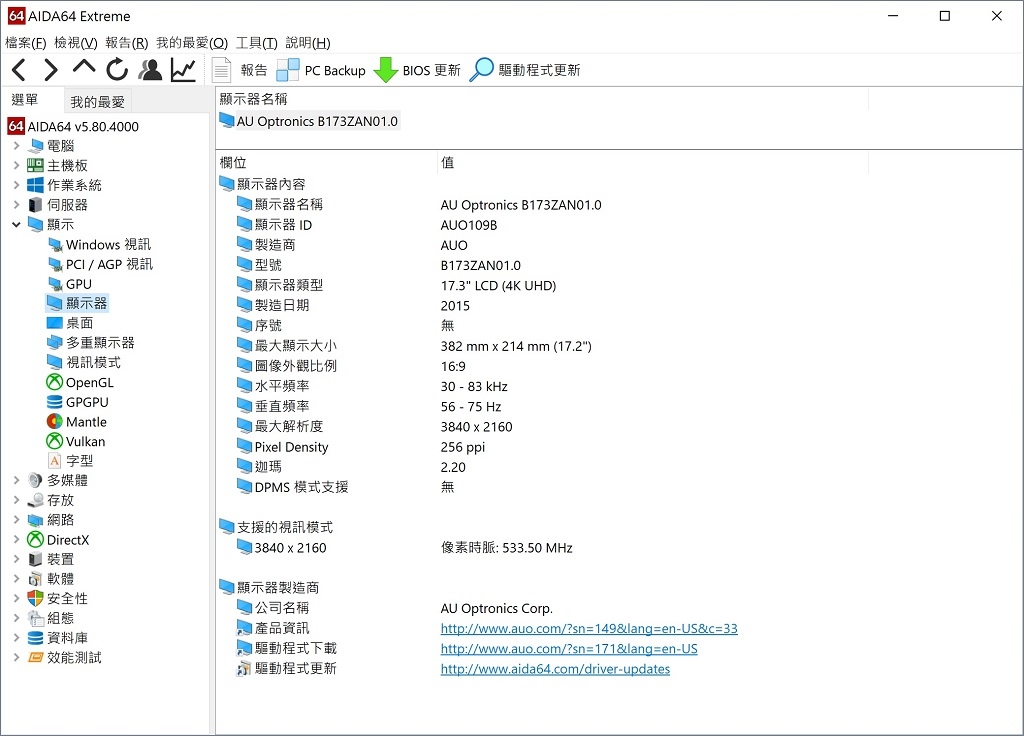Expand the 裝置 tree node
The width and height of the screenshot is (1024, 736).
(16, 559)
